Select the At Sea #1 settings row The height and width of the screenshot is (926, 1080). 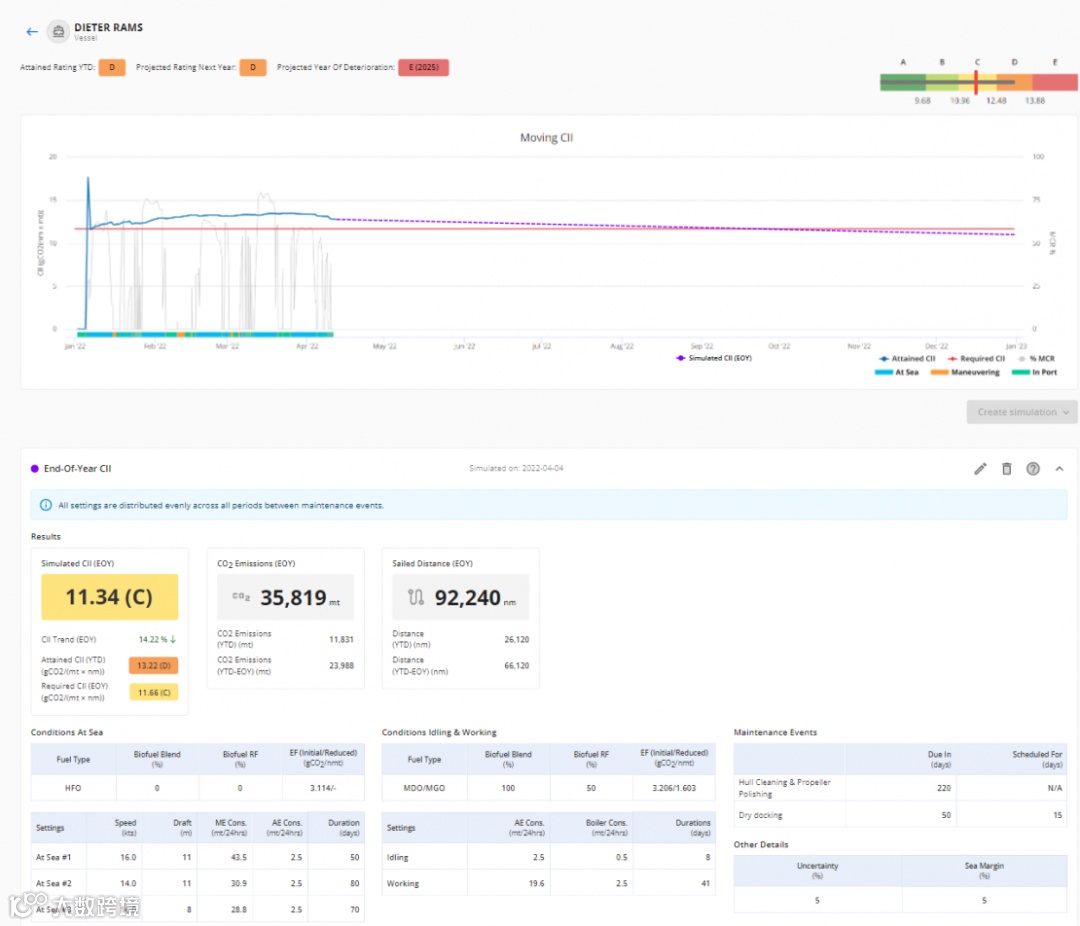[x=198, y=857]
